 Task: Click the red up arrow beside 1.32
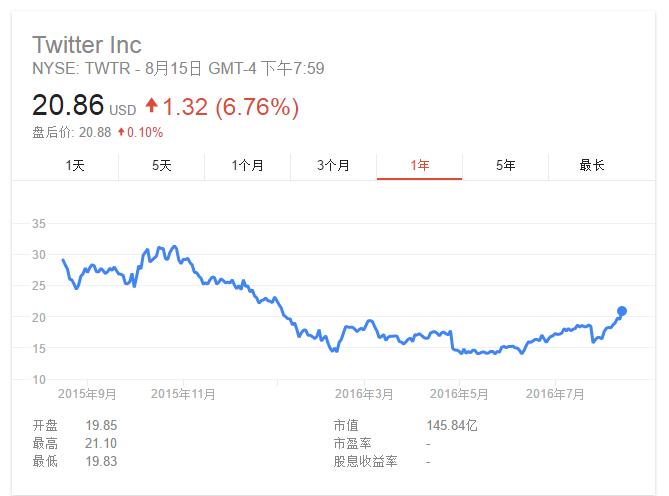coord(151,105)
